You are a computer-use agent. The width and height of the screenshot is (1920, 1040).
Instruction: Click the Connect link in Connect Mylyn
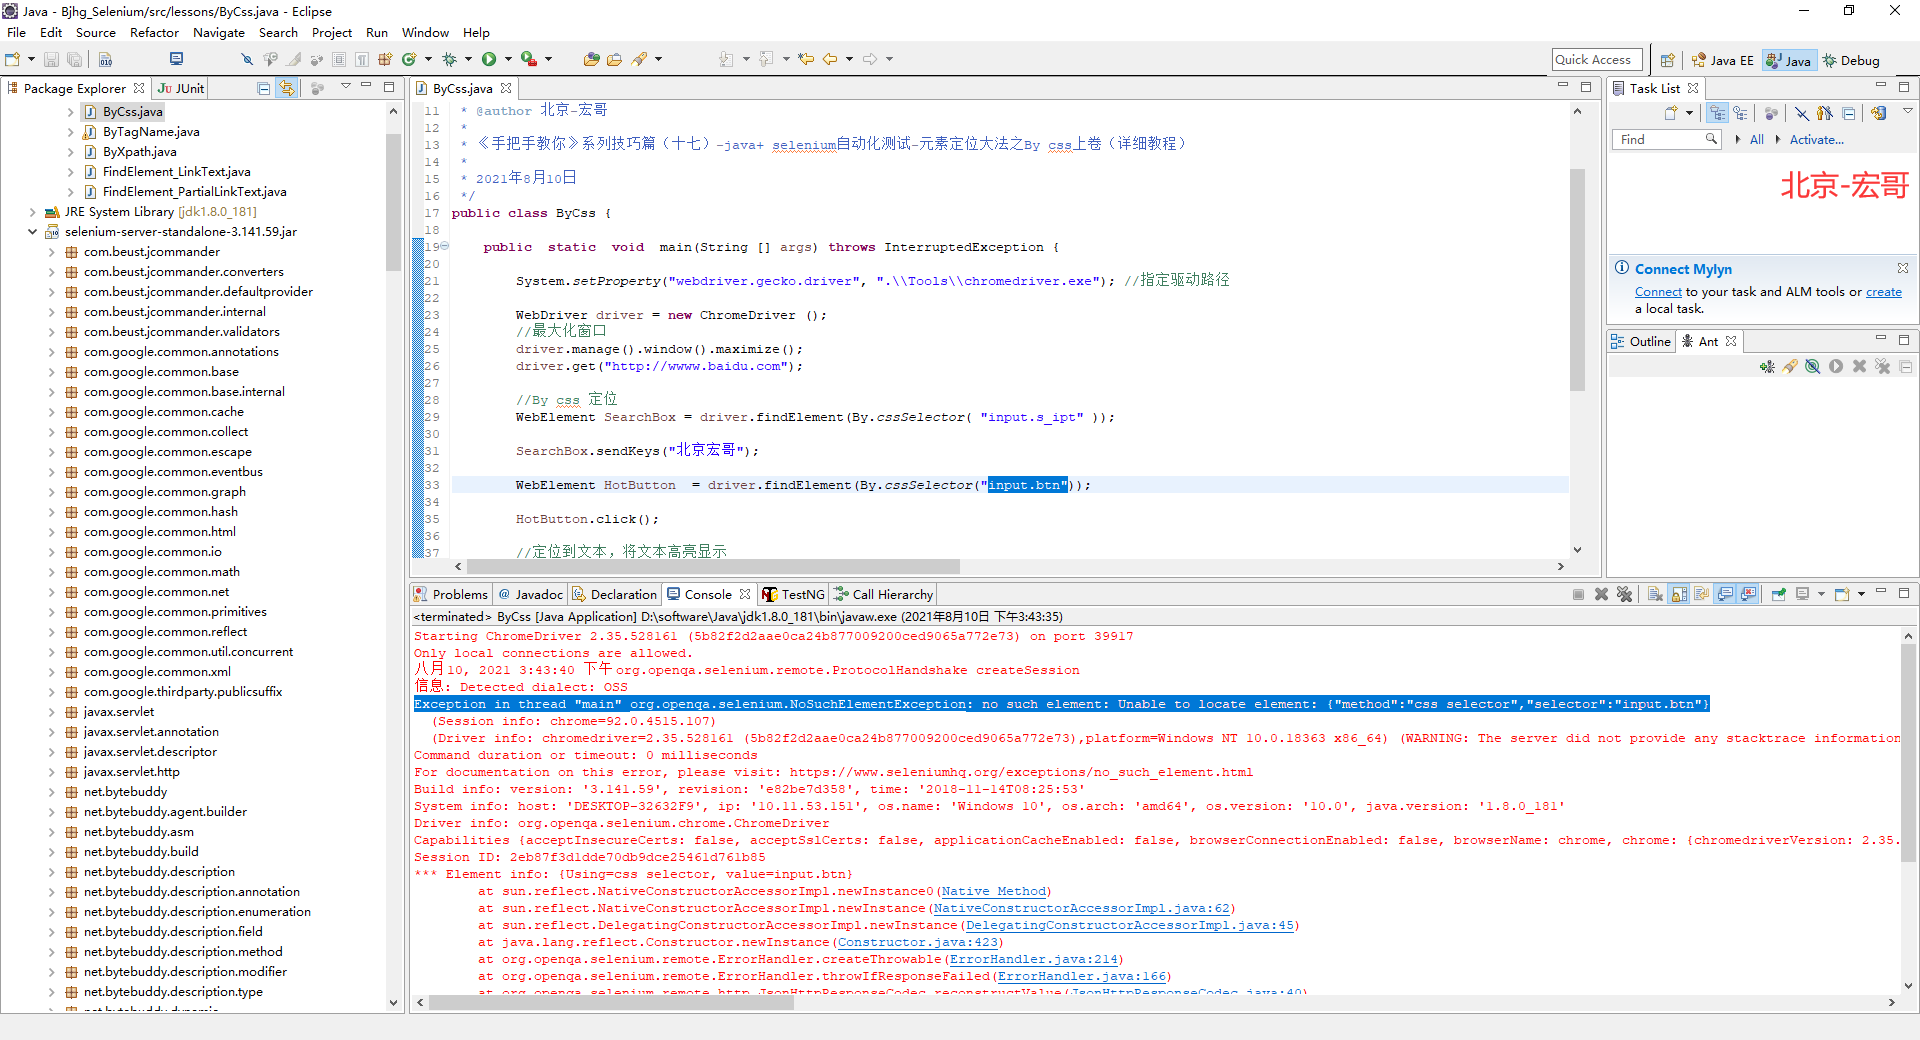pyautogui.click(x=1658, y=292)
